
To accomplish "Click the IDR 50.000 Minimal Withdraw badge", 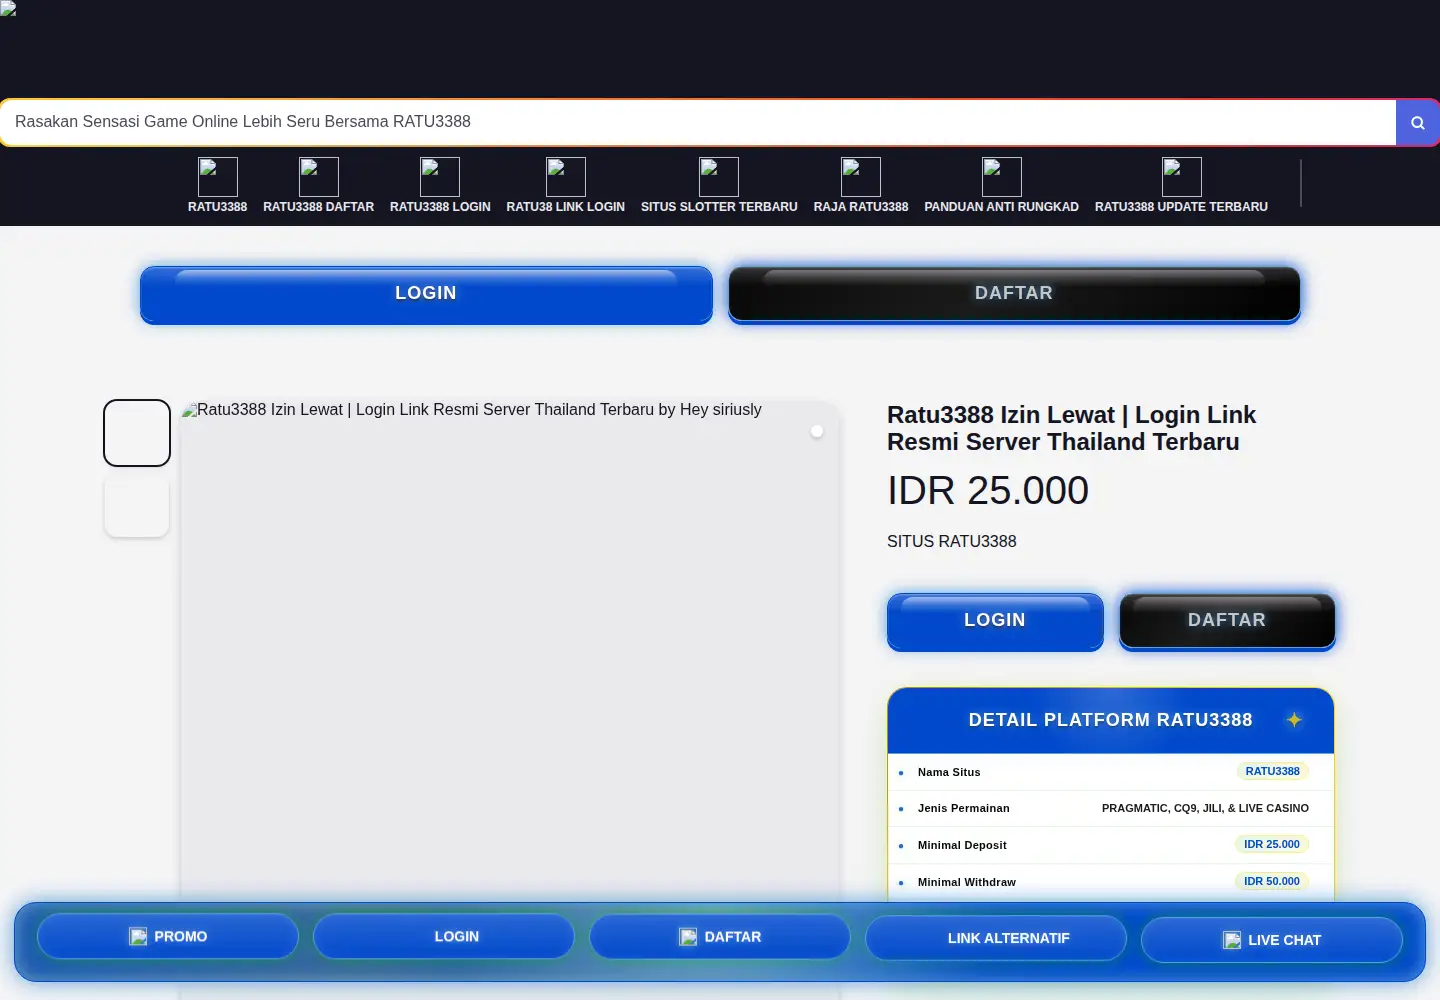I will tap(1272, 882).
